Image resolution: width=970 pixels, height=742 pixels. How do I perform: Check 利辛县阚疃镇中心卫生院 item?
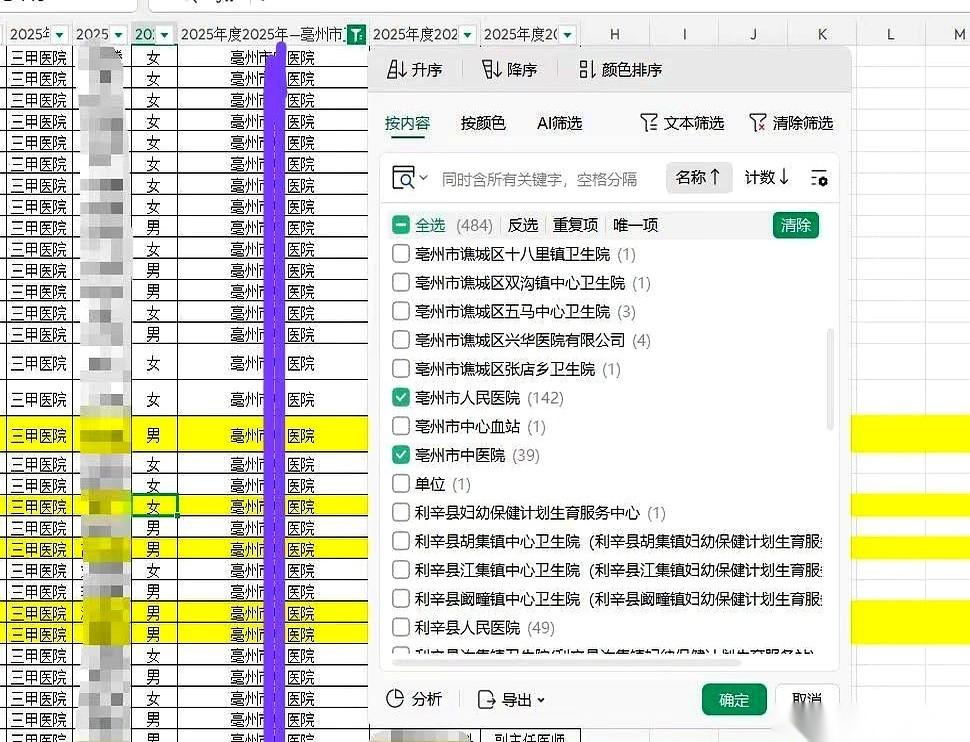coord(401,598)
